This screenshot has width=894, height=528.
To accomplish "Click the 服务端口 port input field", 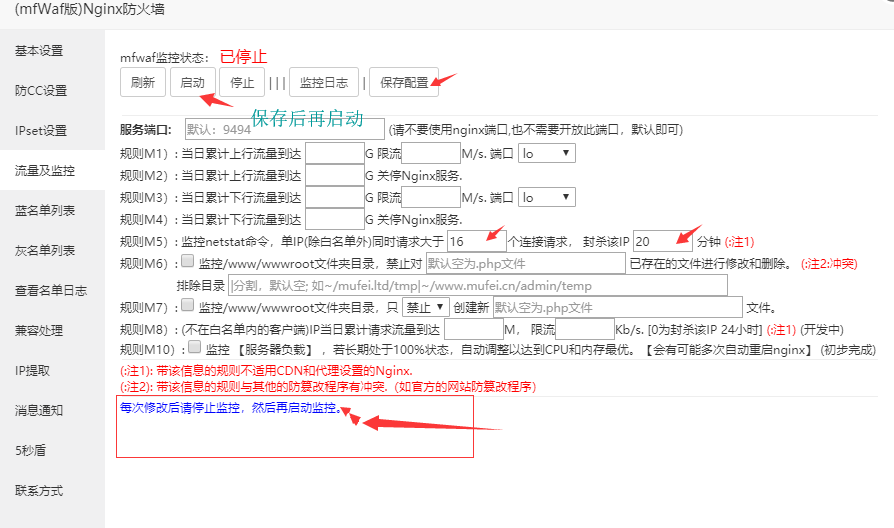I will click(284, 129).
